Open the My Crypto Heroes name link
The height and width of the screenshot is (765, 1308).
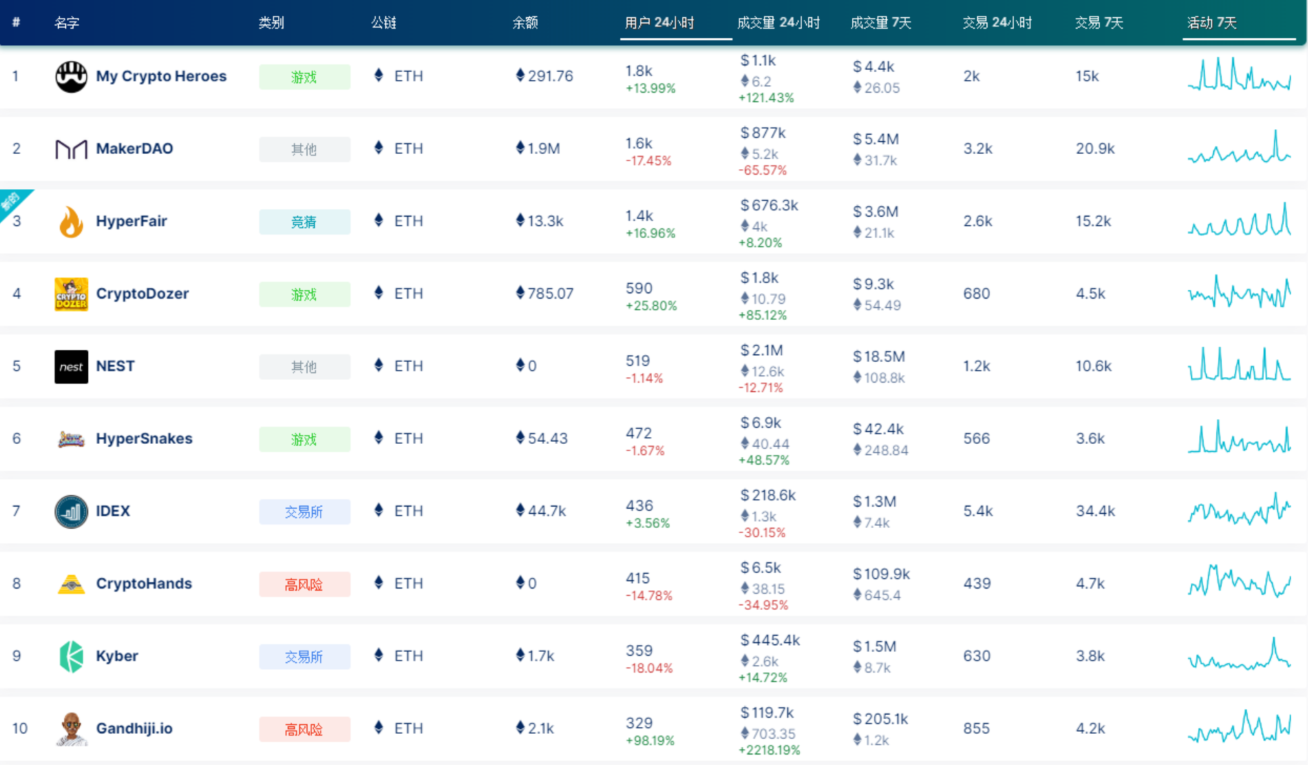coord(161,76)
